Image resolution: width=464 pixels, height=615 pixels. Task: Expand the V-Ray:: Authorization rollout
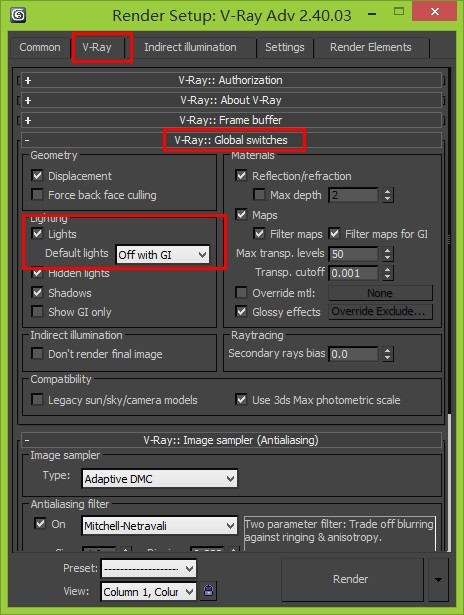[231, 80]
